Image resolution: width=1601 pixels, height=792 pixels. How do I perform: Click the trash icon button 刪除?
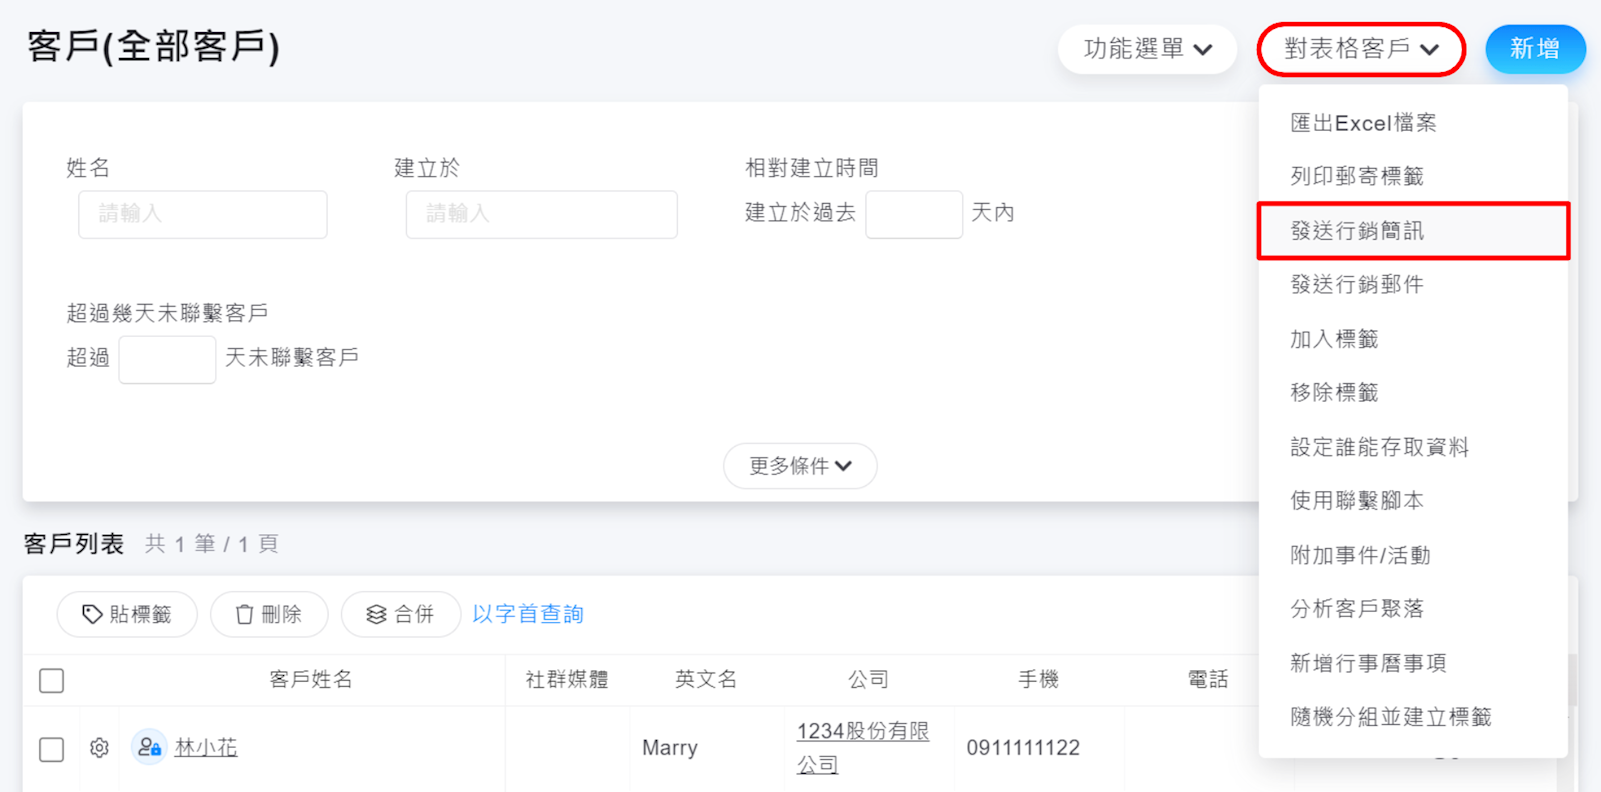tap(269, 614)
